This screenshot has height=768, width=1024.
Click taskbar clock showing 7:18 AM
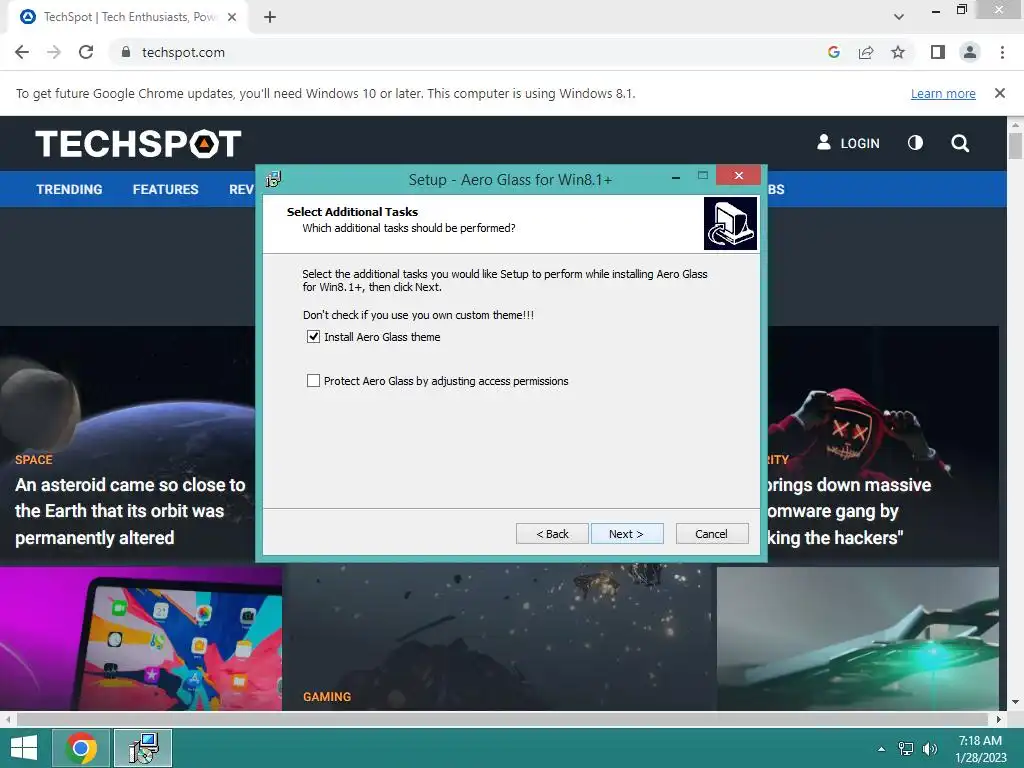[x=980, y=749]
